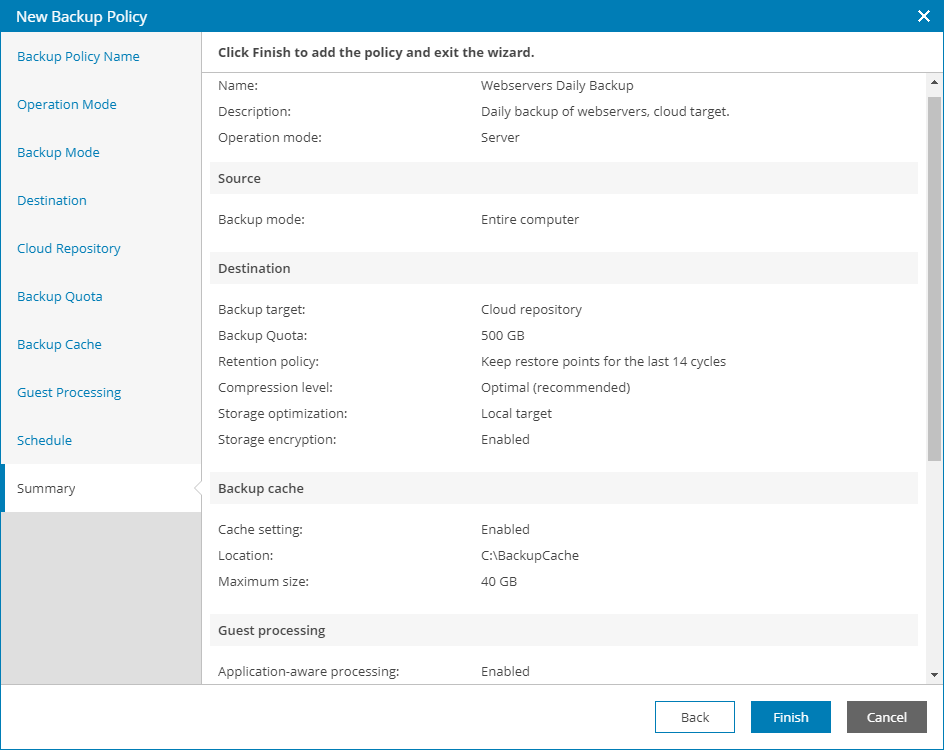
Task: Click the Finish button
Action: pyautogui.click(x=791, y=717)
